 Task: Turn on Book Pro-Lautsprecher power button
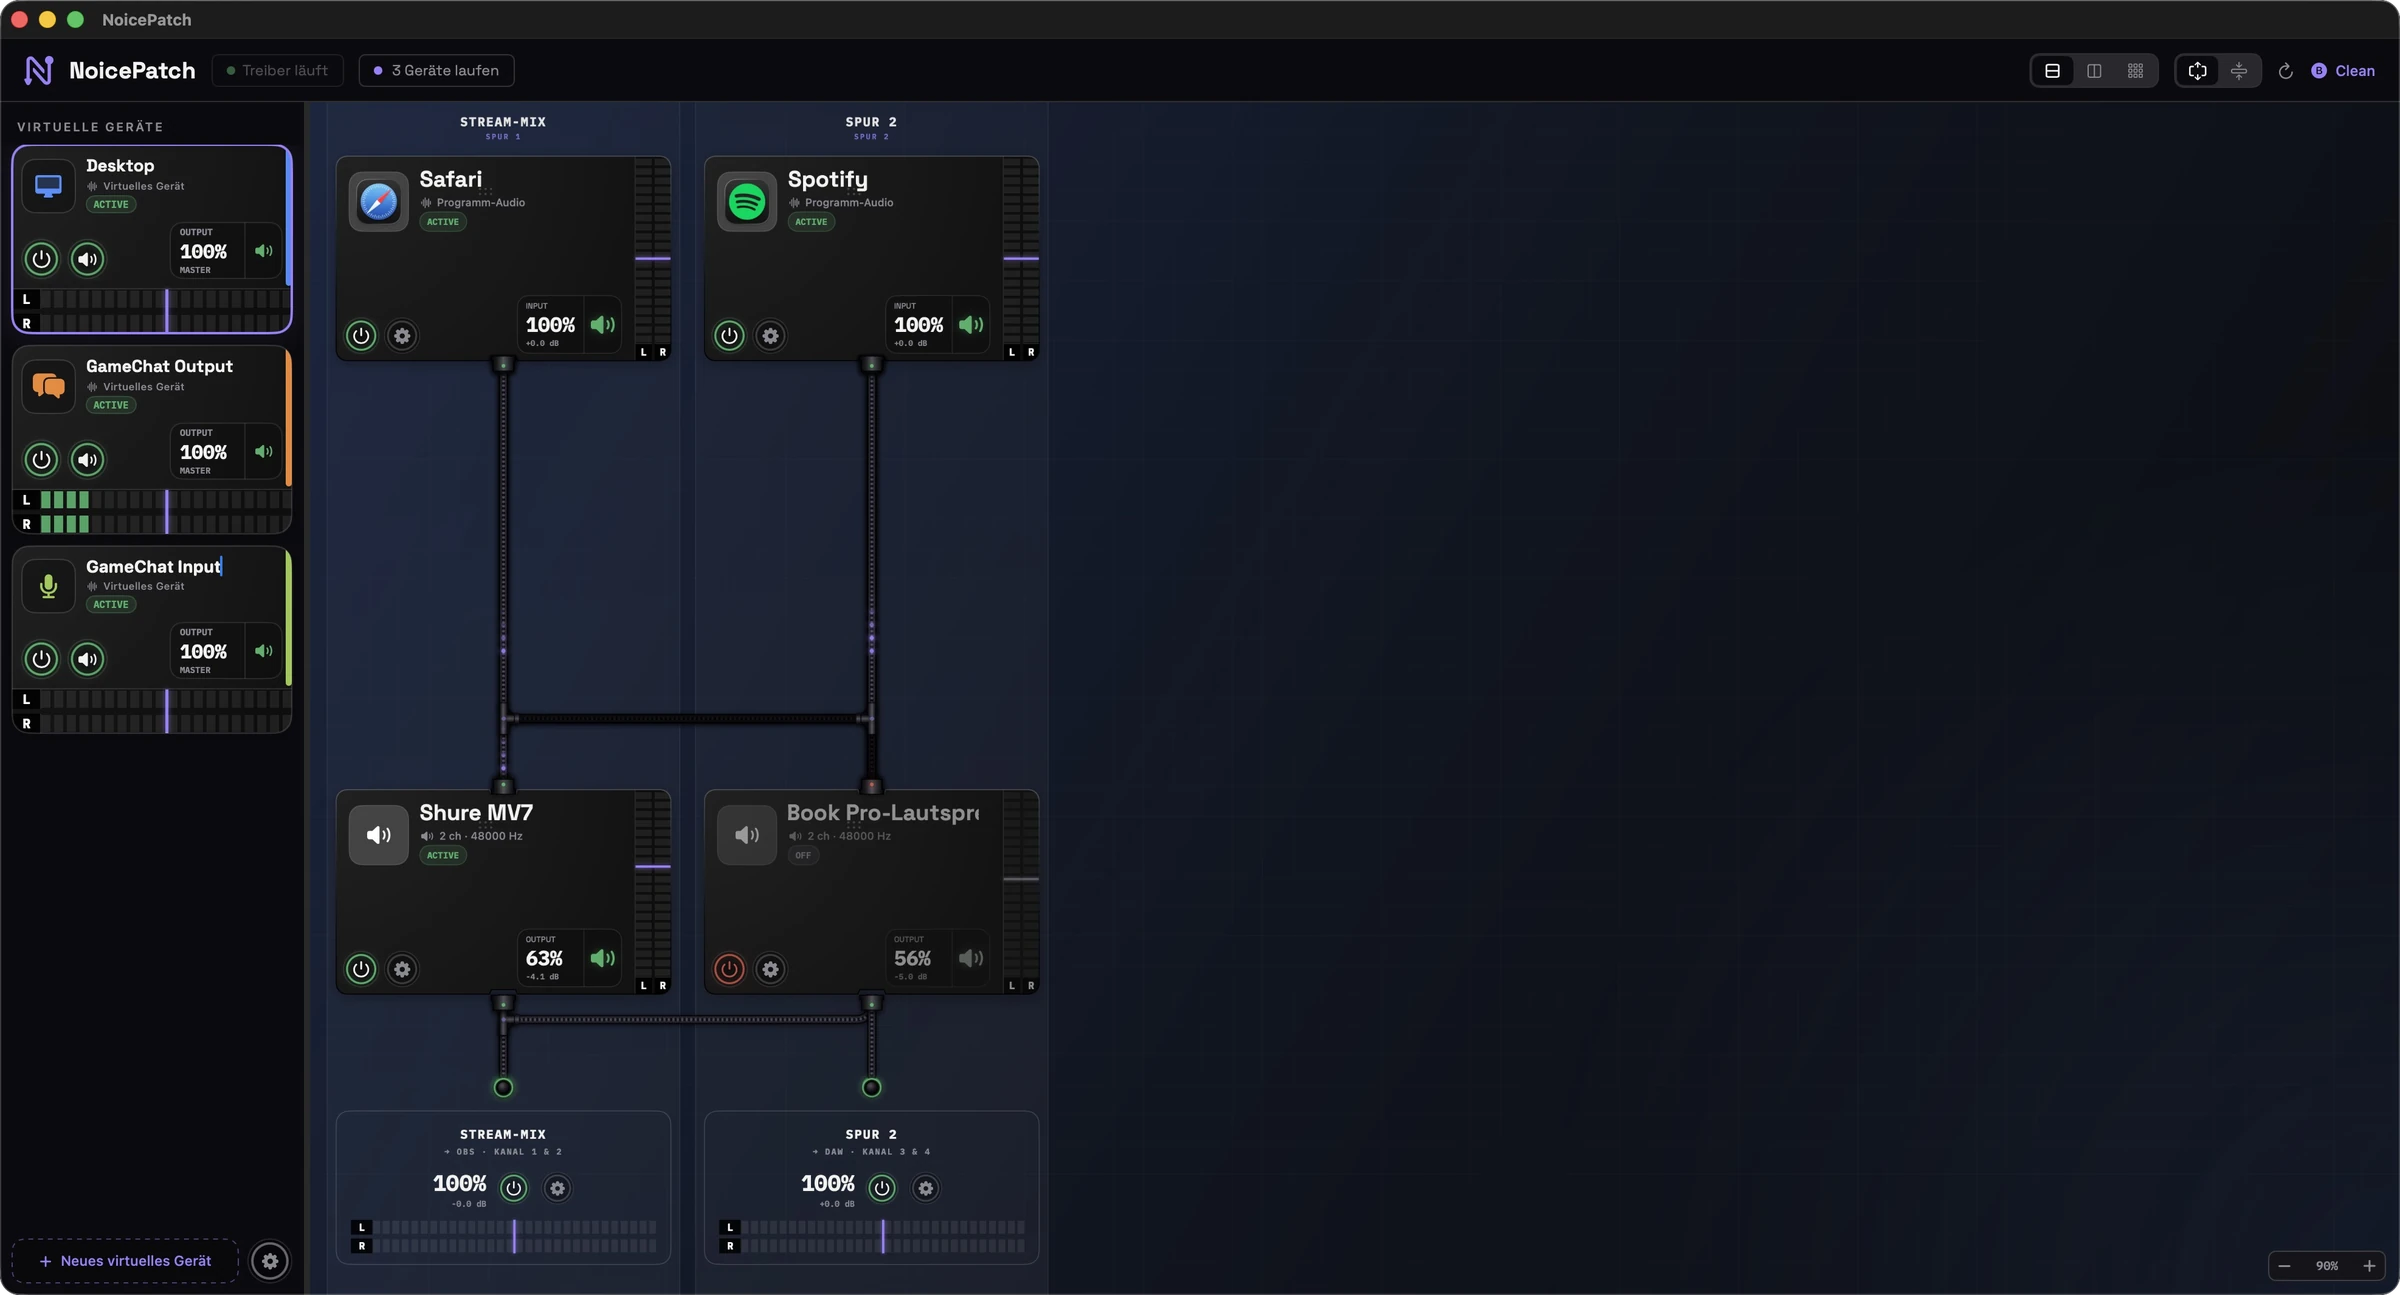(729, 969)
